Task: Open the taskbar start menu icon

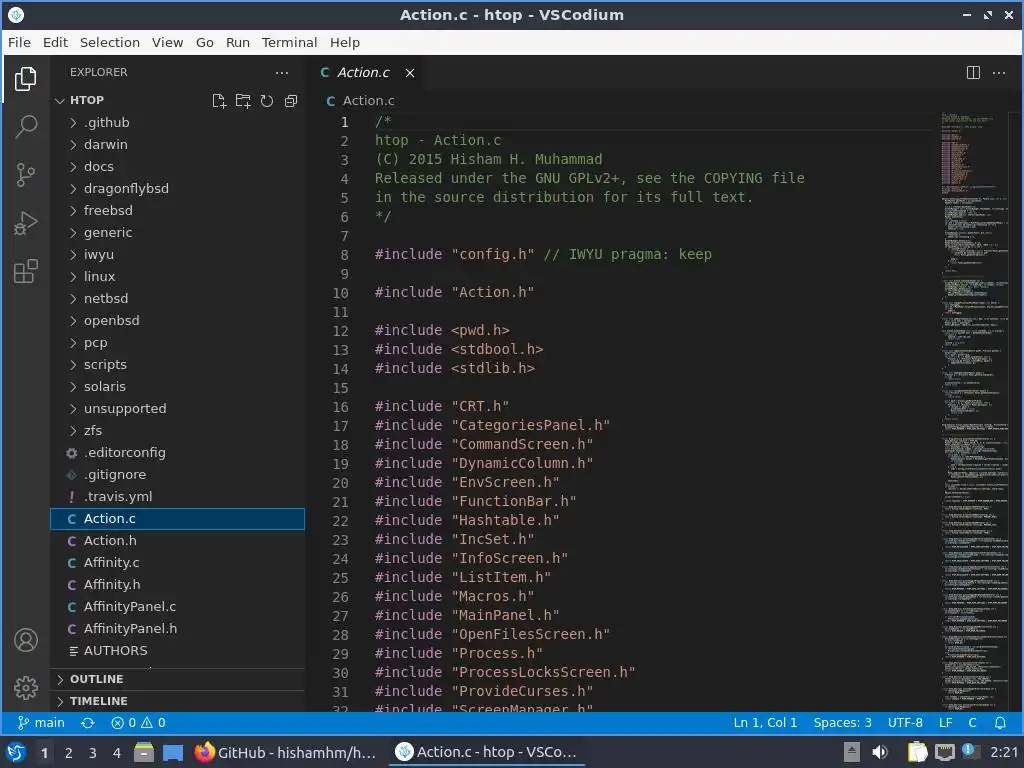Action: click(16, 752)
